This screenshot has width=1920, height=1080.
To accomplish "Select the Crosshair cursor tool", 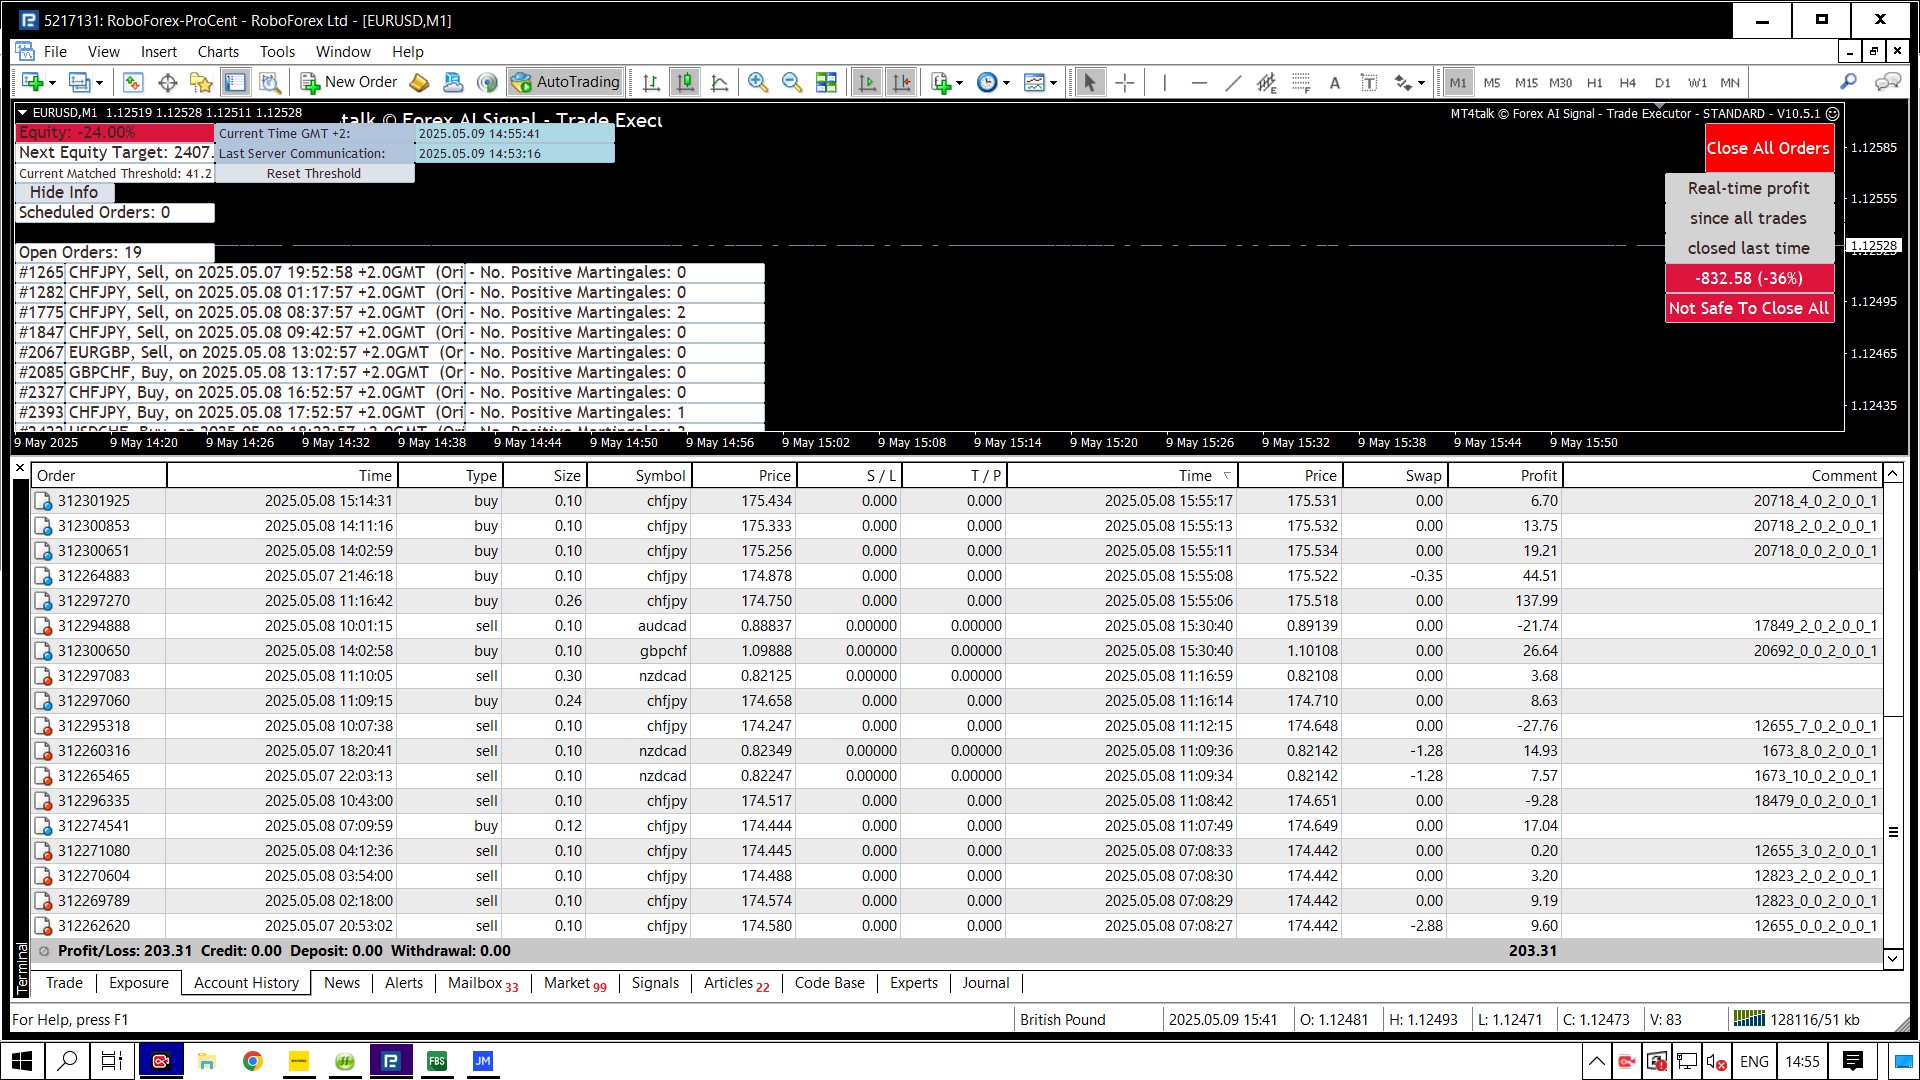I will [x=1125, y=83].
